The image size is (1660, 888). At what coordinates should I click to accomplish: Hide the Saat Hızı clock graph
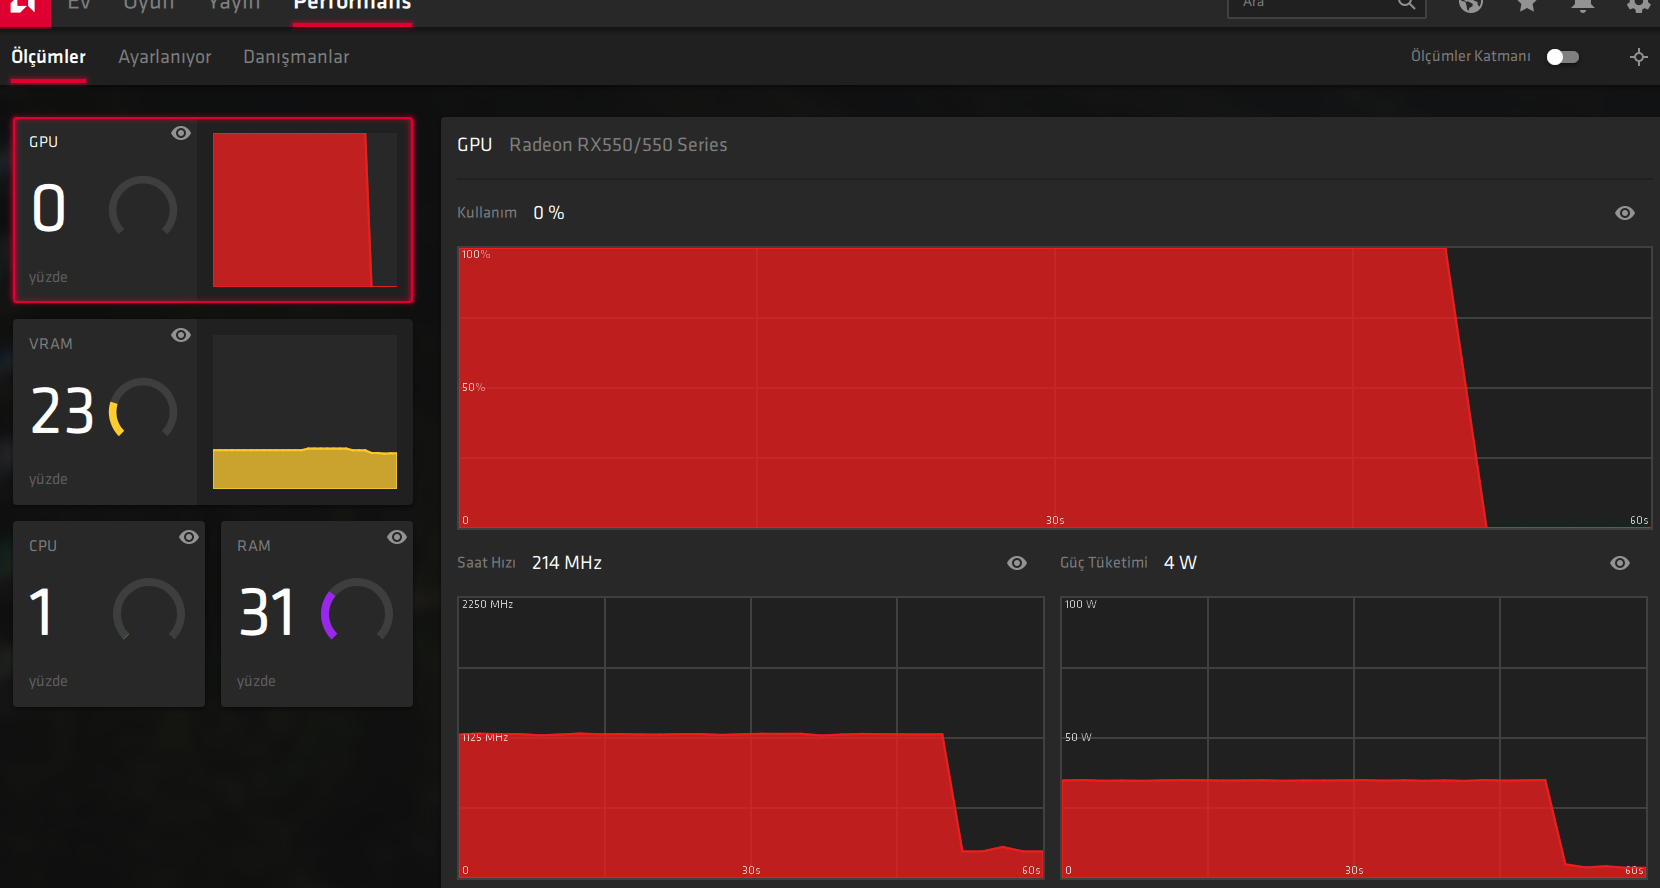pos(1017,563)
